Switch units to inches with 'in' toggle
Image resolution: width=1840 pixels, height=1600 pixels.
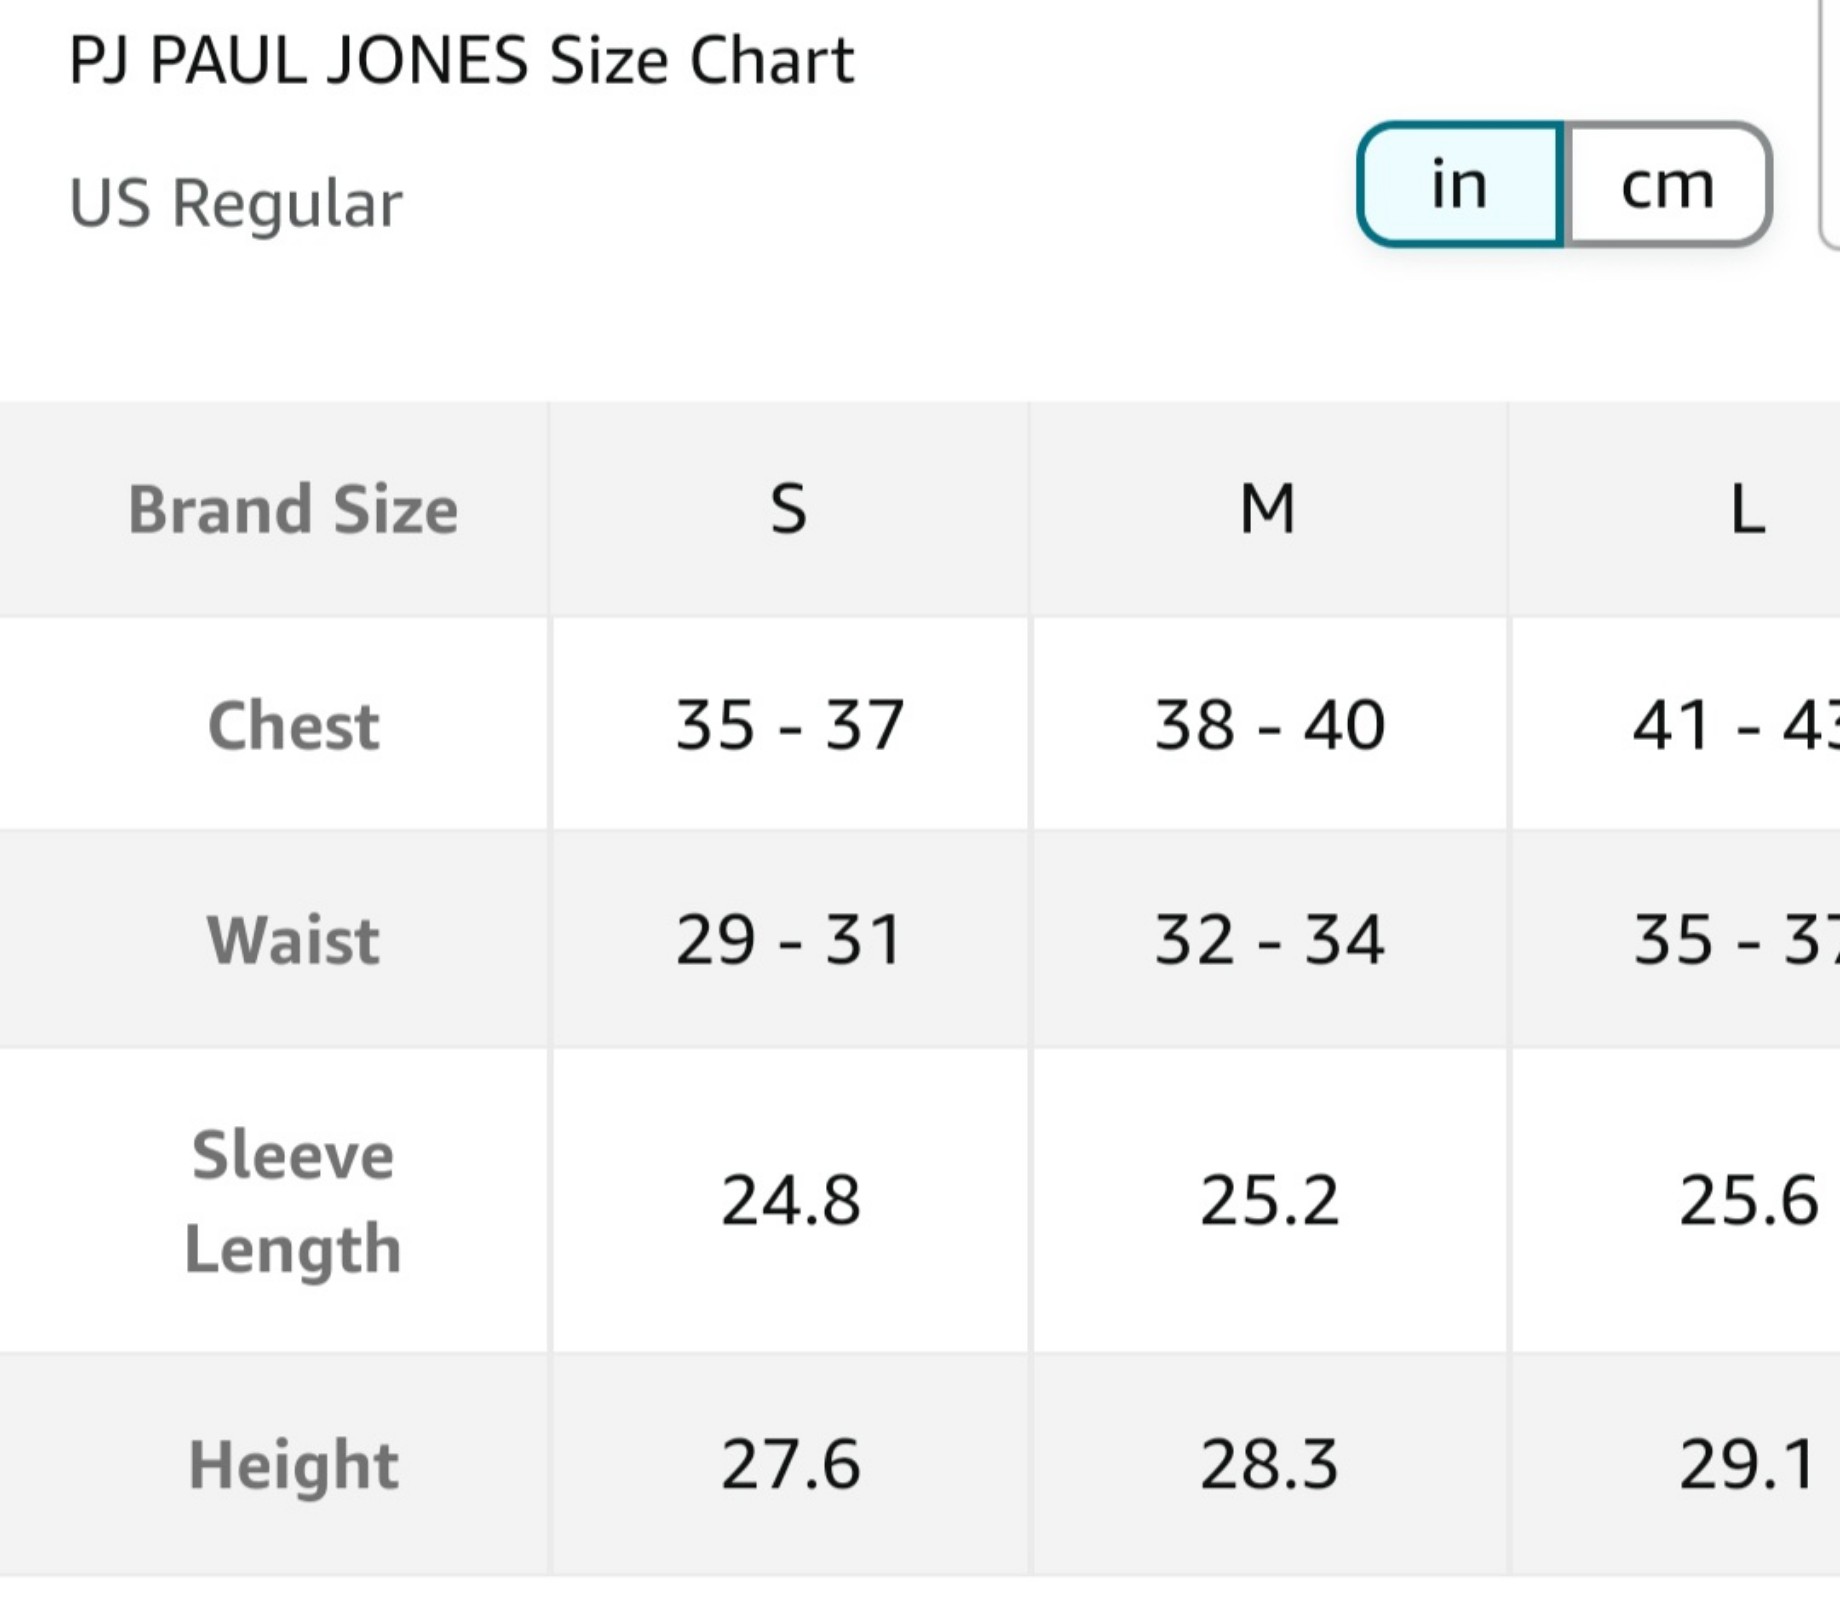click(1460, 184)
